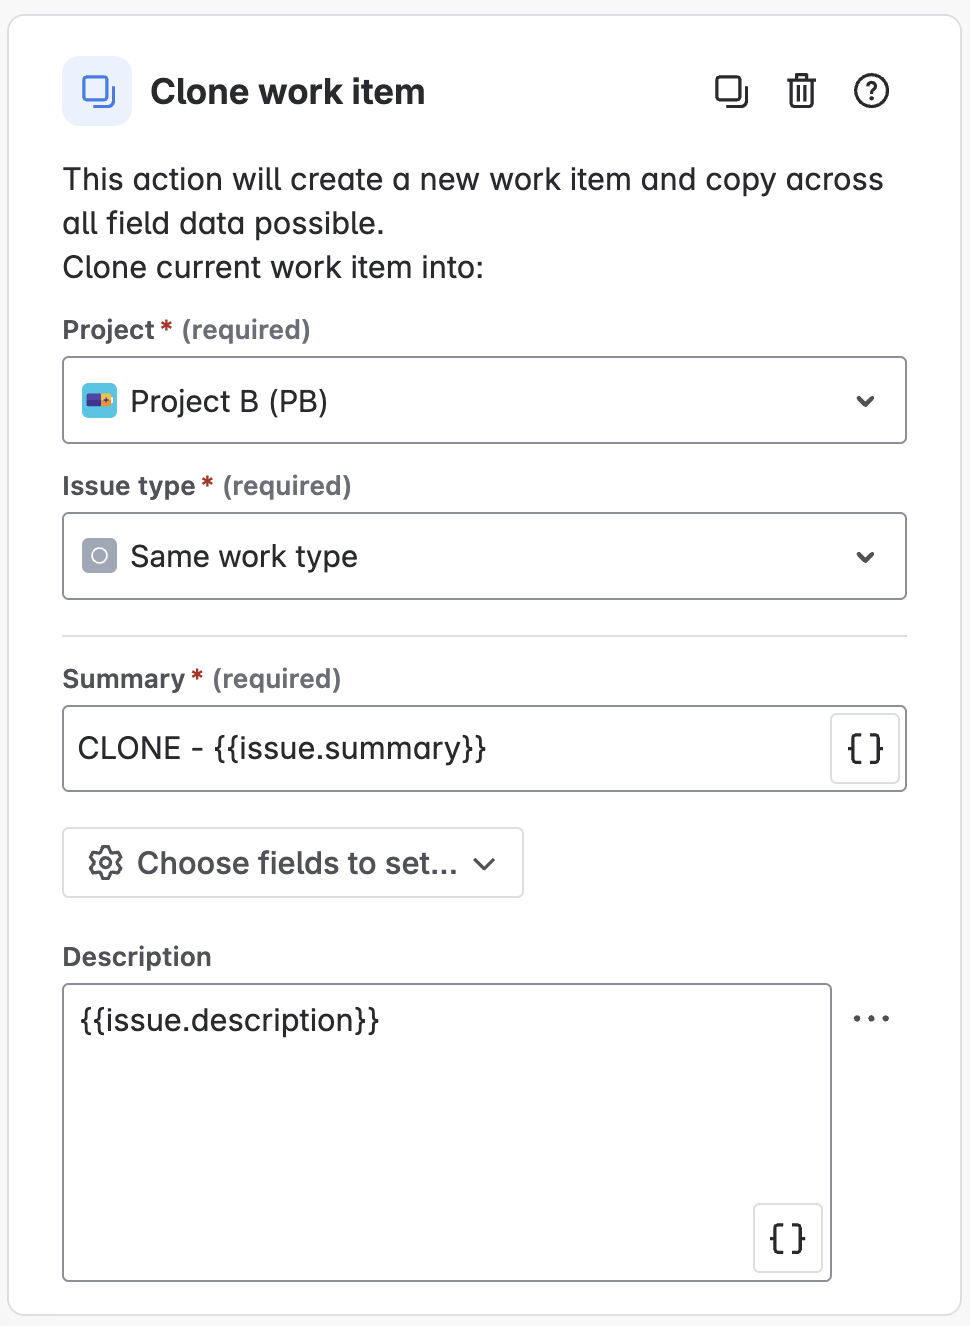Open the Description field options menu

pyautogui.click(x=872, y=1018)
